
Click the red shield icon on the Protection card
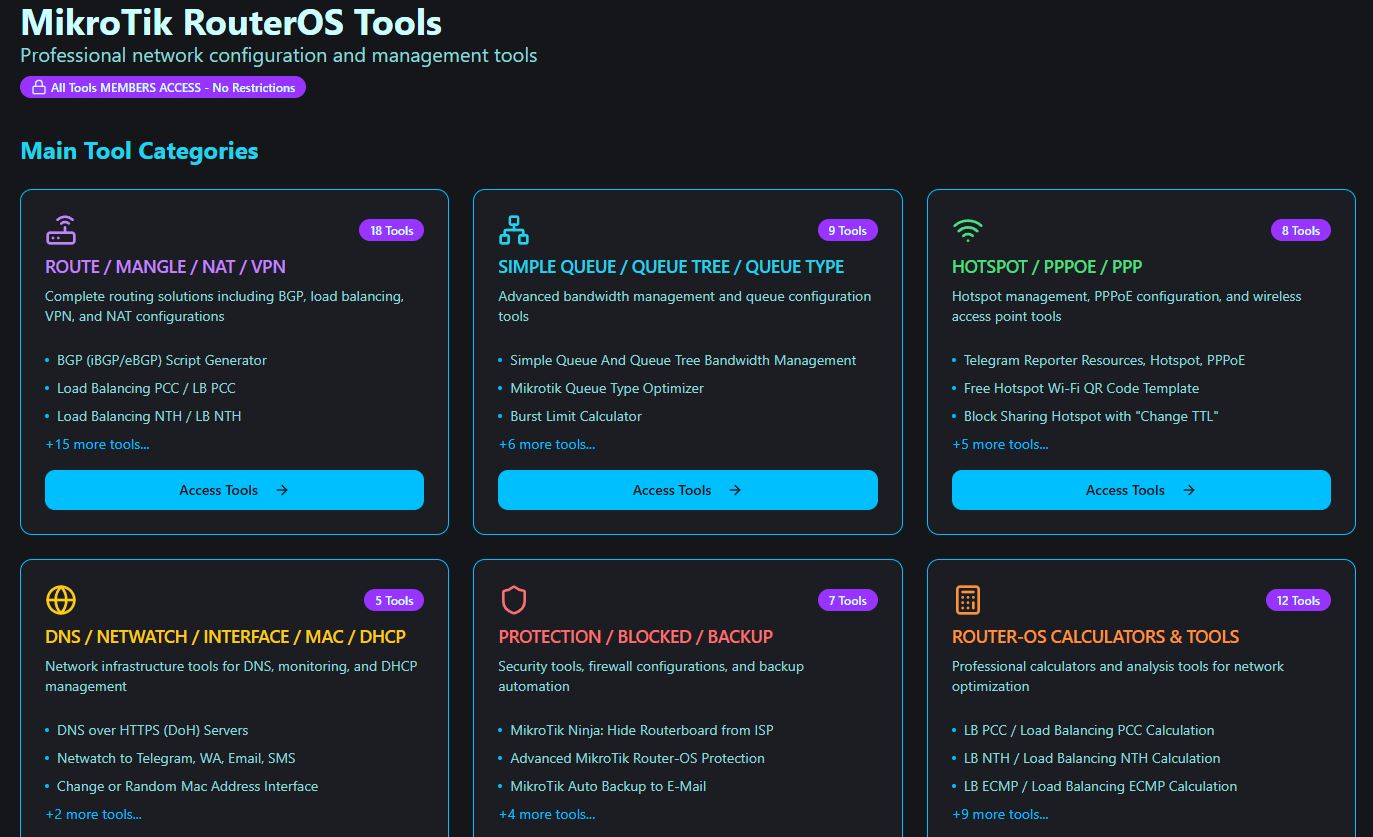(514, 600)
